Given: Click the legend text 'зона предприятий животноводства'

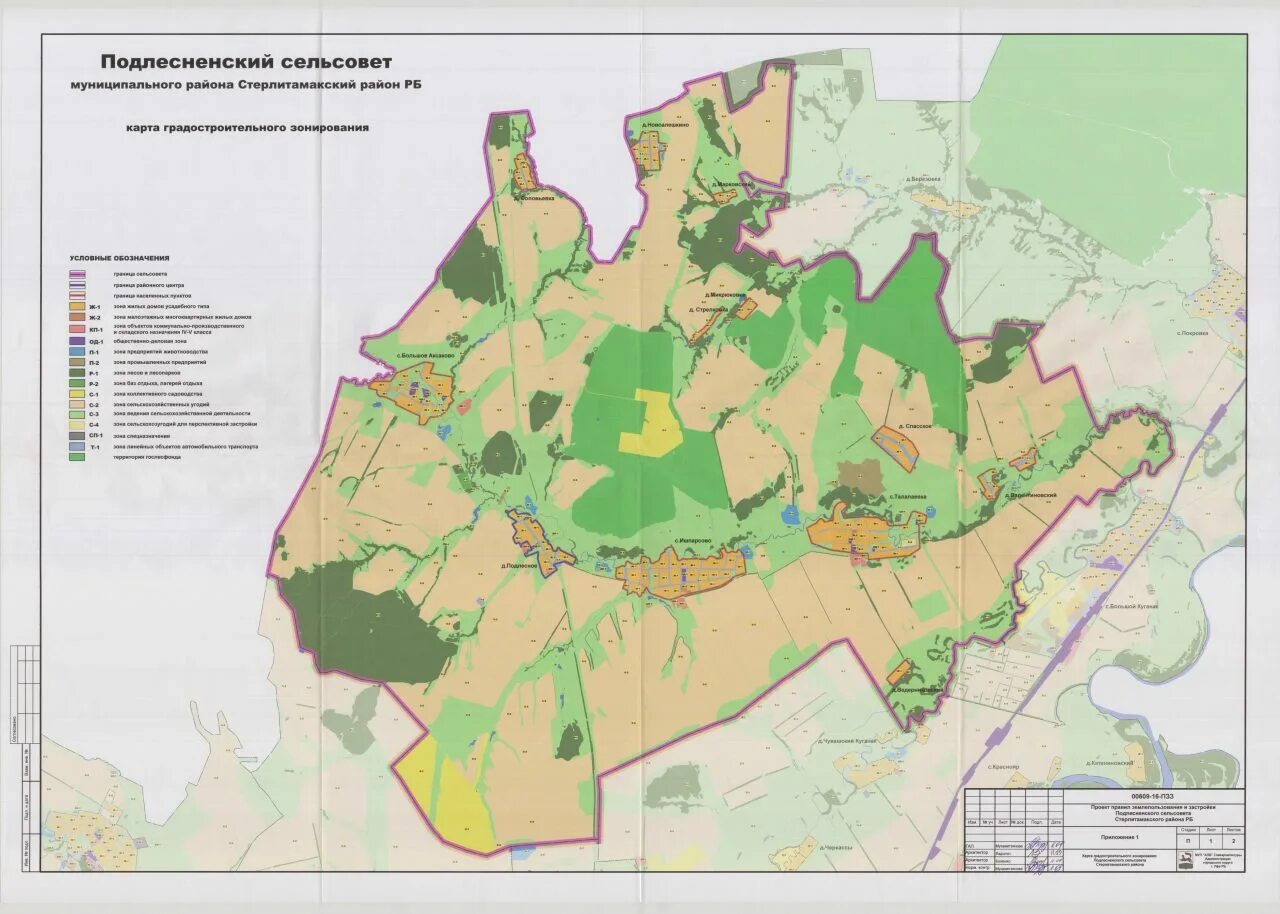Looking at the screenshot, I should (x=160, y=352).
